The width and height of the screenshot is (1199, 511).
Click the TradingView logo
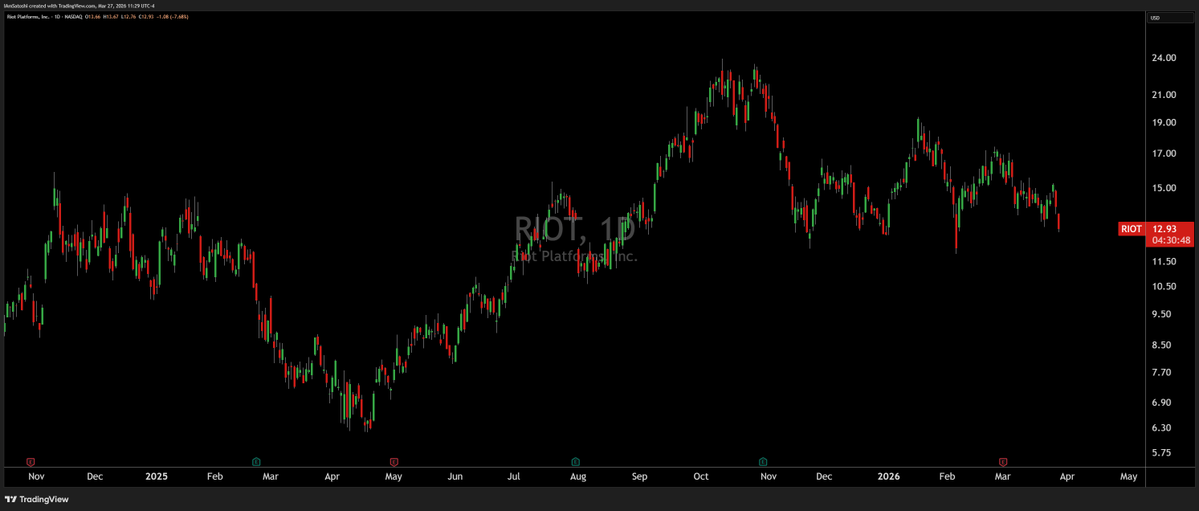point(37,500)
